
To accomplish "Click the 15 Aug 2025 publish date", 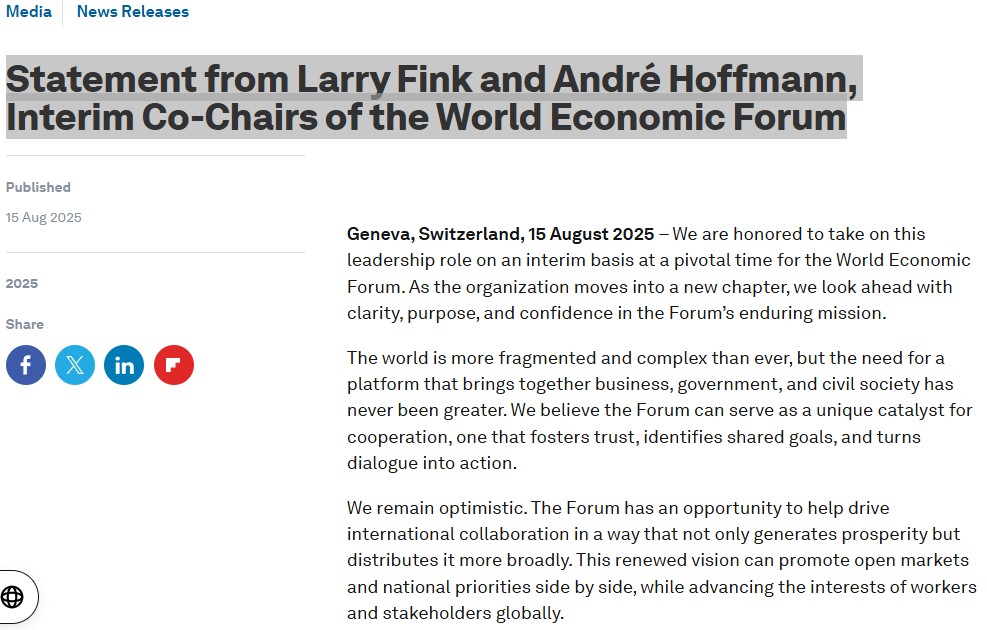I will pos(43,217).
